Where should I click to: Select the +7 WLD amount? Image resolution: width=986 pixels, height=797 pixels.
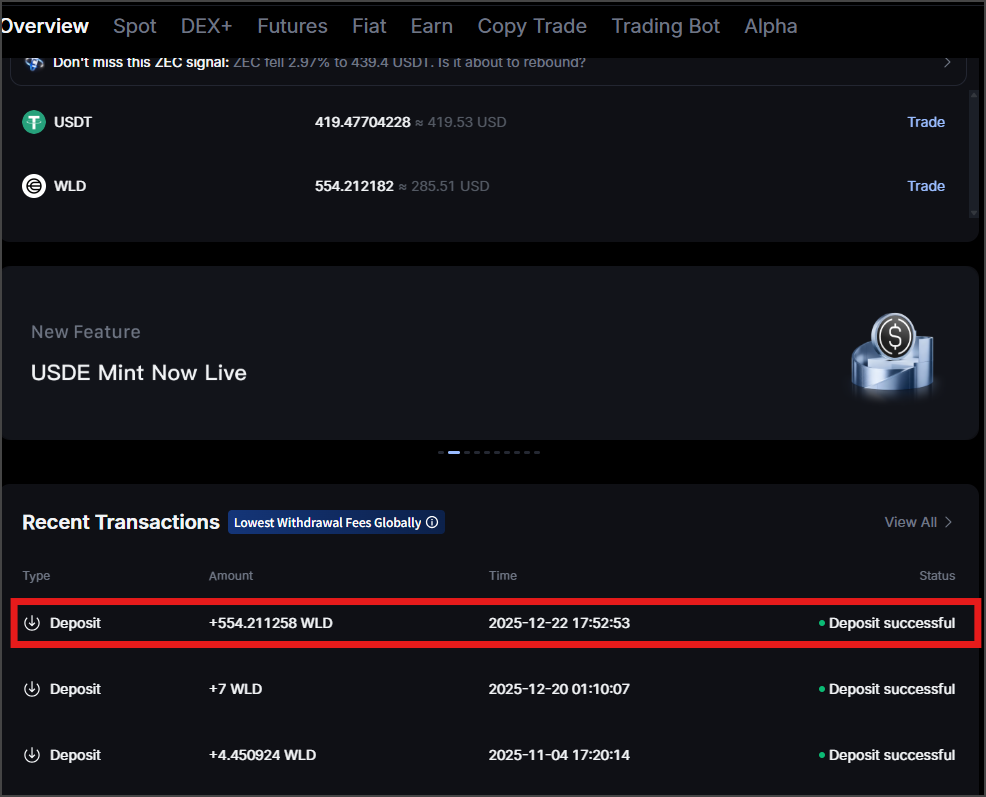pos(236,689)
